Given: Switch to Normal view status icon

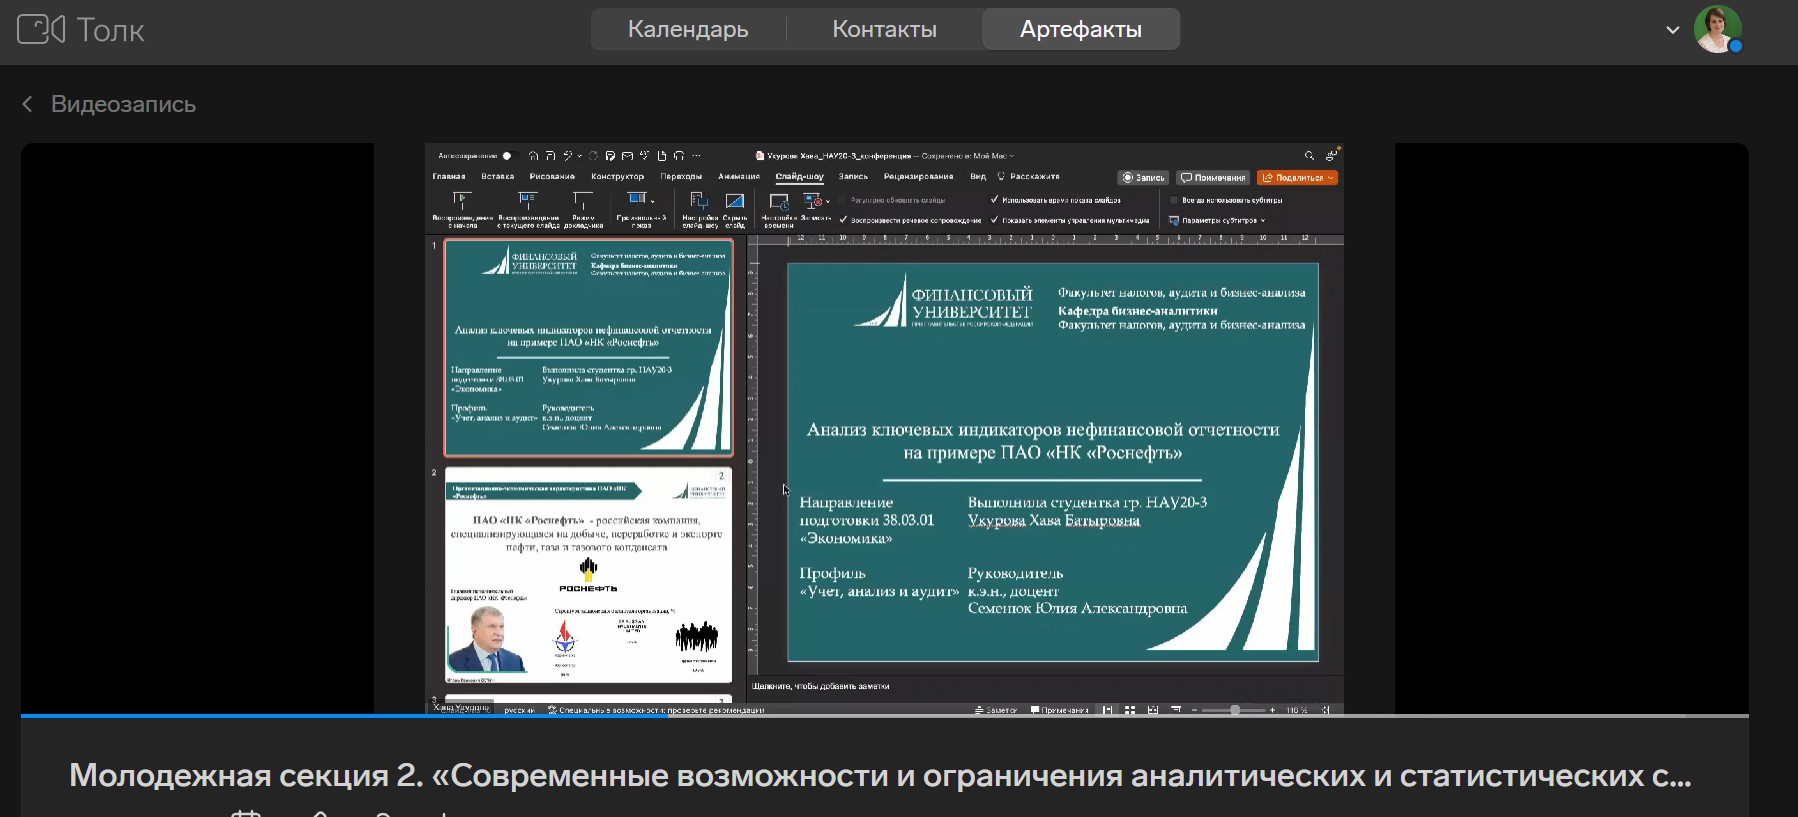Looking at the screenshot, I should (x=1107, y=710).
